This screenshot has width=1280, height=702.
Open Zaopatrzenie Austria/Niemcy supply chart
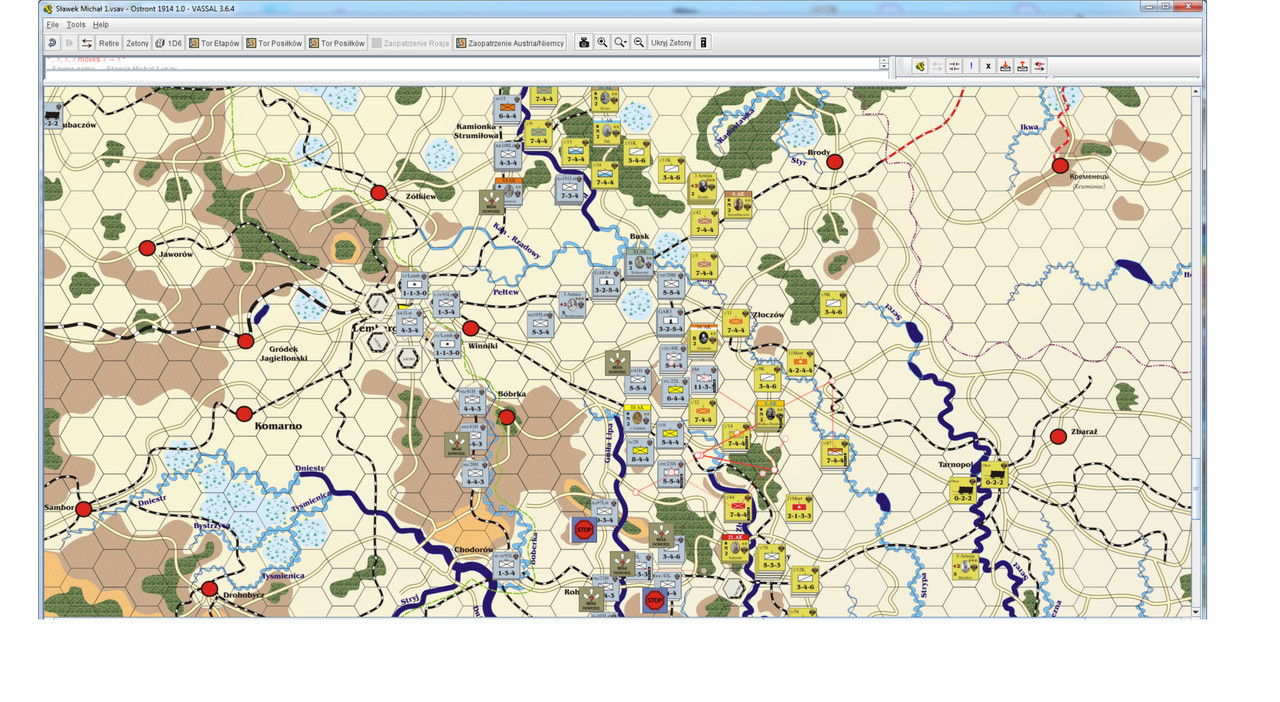click(510, 43)
